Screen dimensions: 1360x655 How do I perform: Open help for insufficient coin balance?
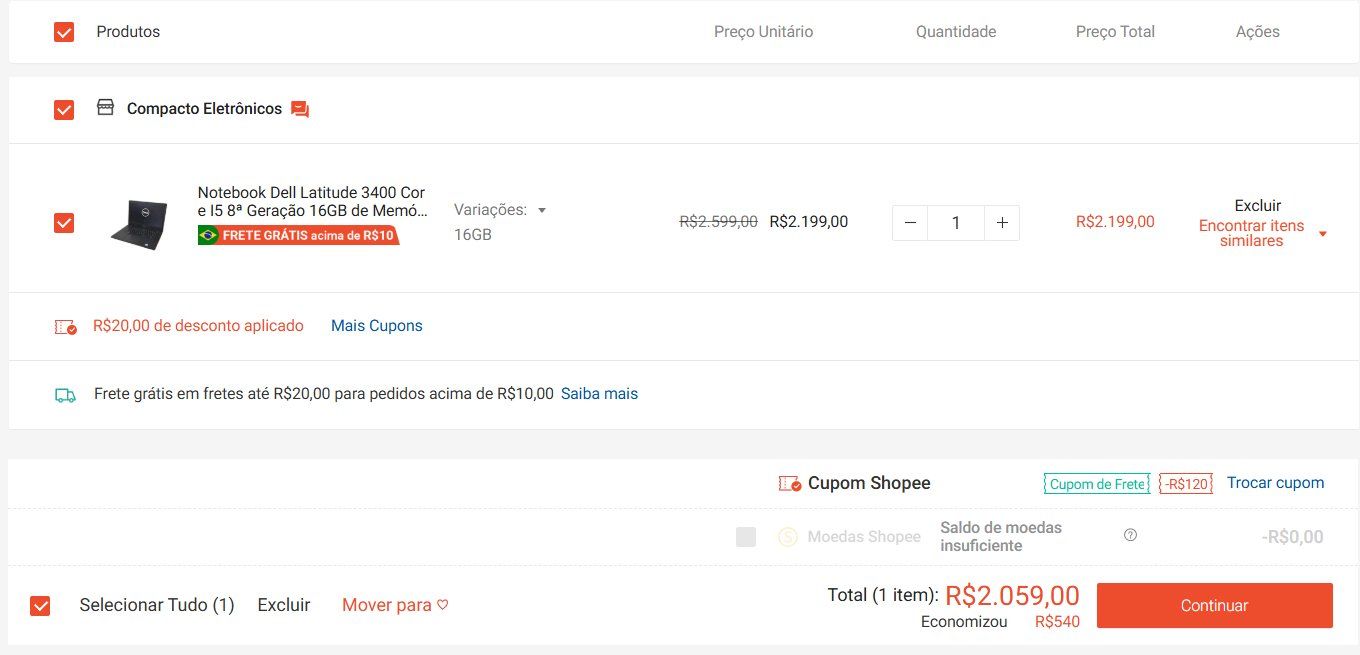click(x=1130, y=535)
